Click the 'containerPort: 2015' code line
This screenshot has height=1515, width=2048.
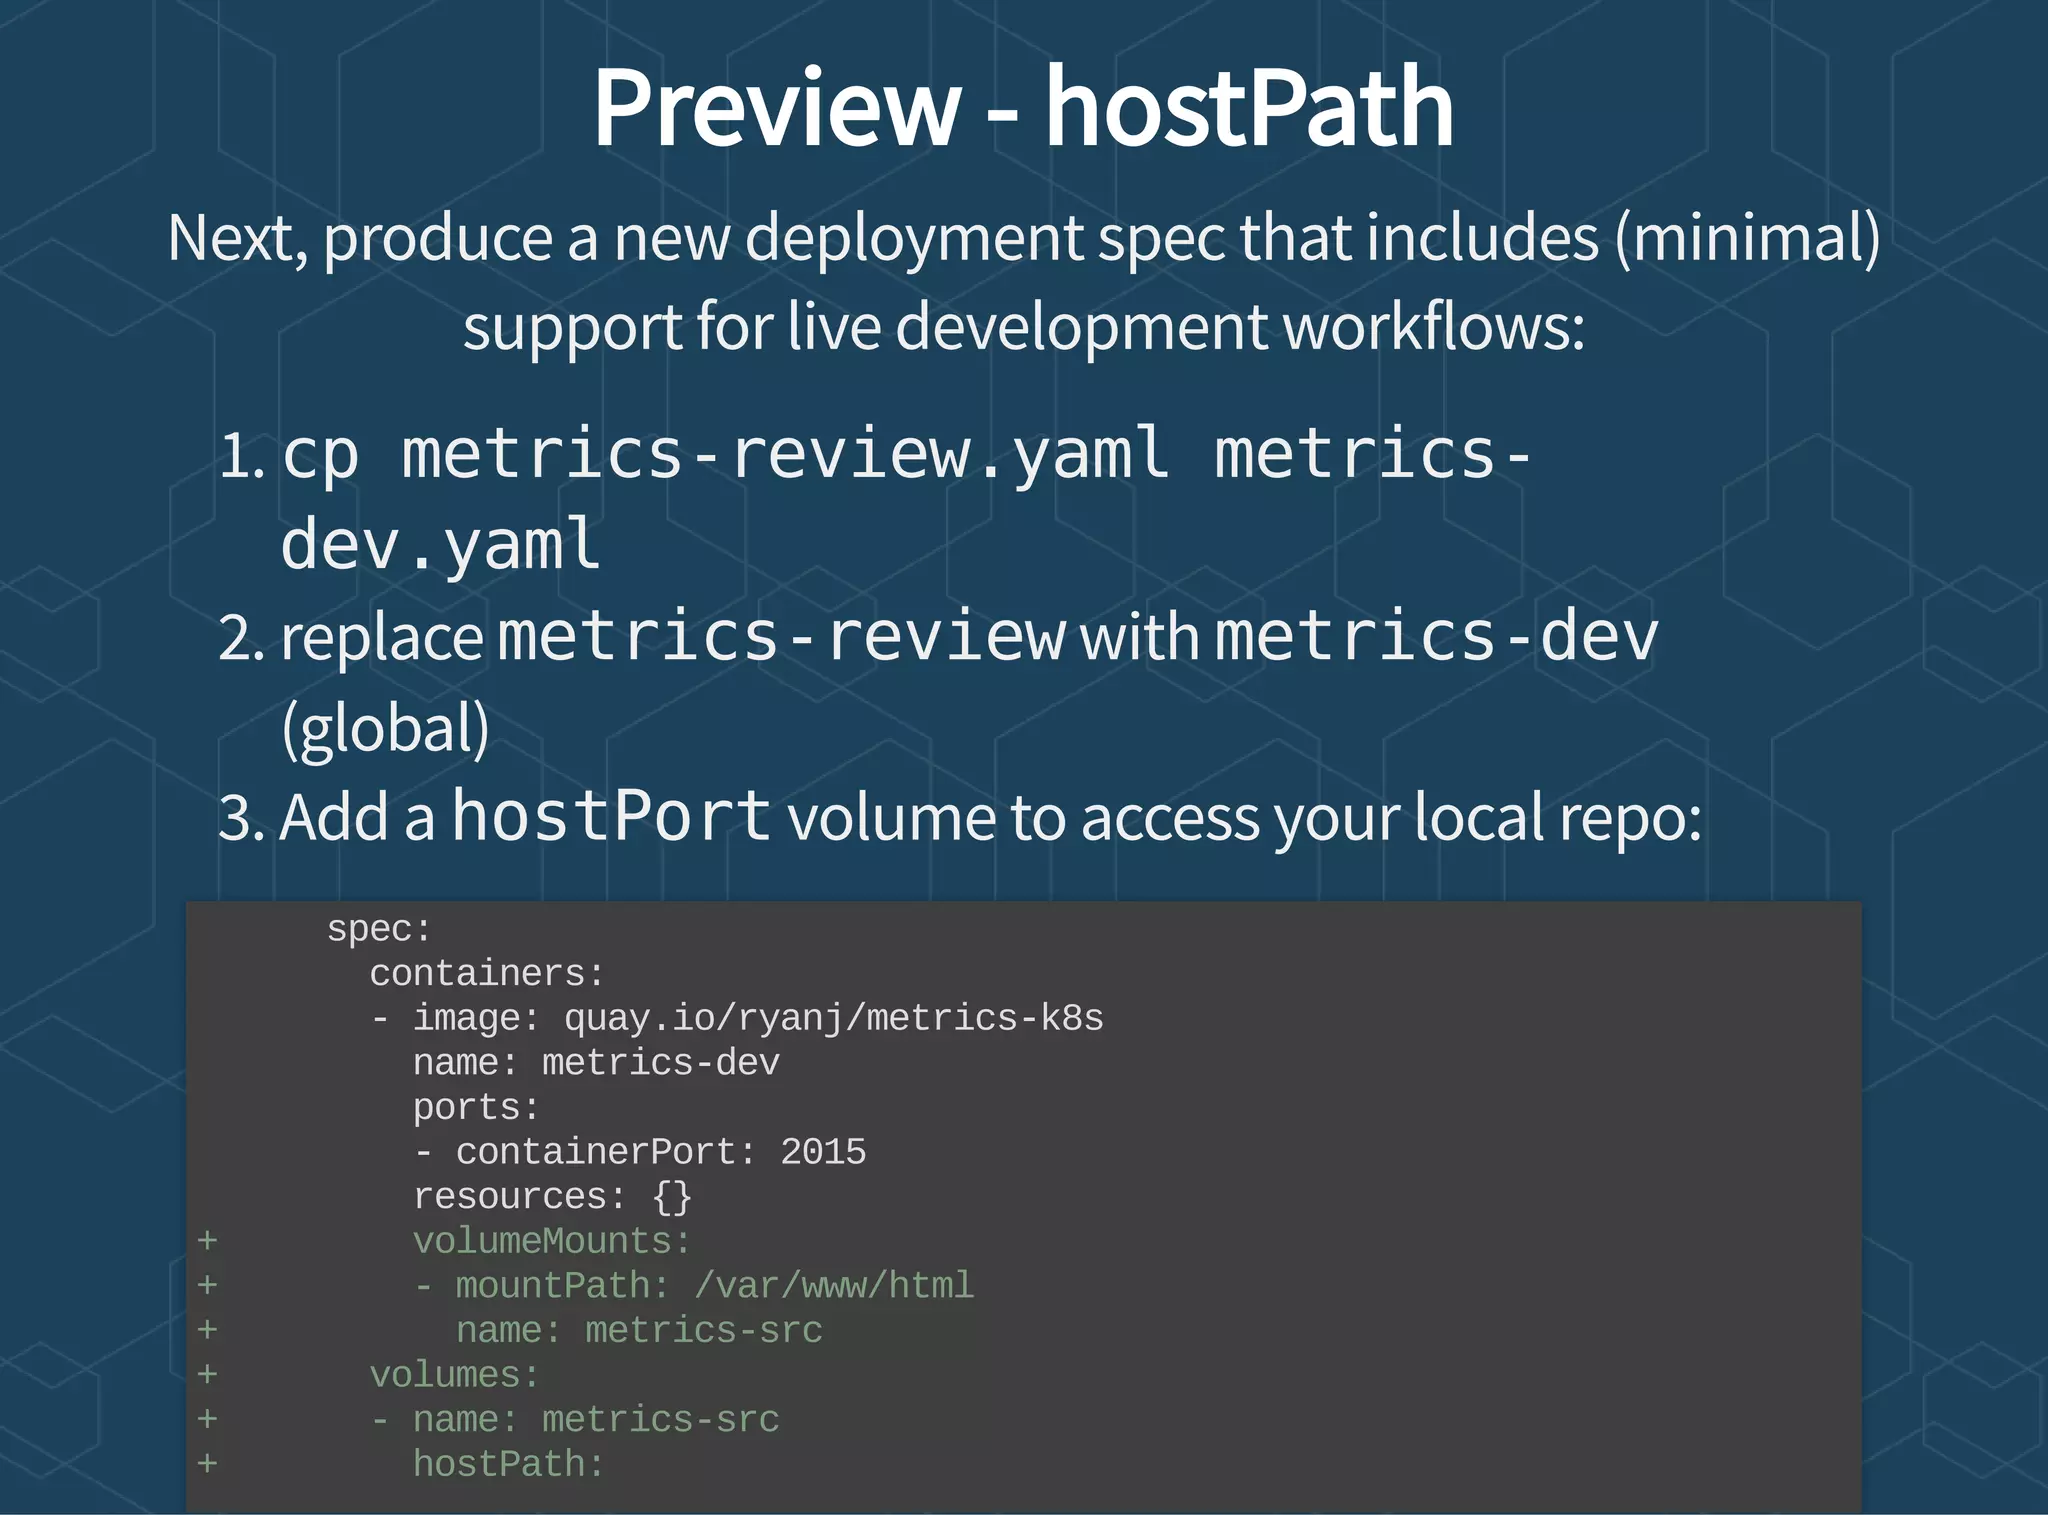tap(660, 1152)
